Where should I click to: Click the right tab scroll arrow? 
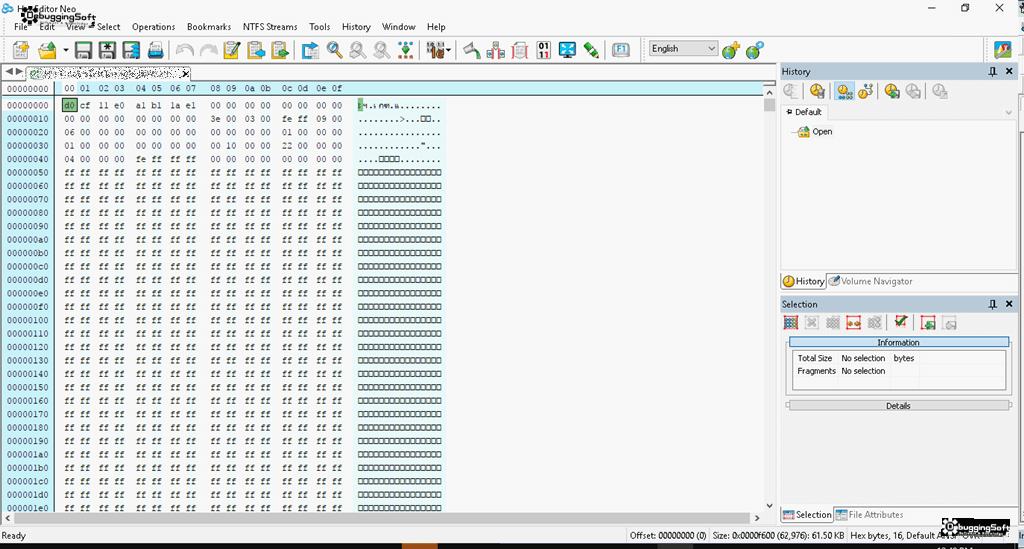(20, 72)
